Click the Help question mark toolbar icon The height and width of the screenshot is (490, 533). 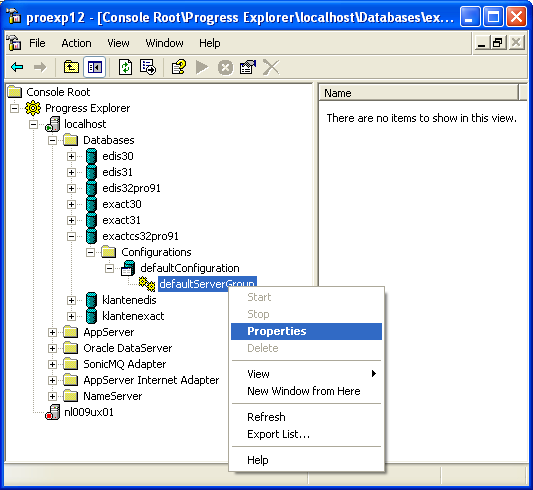[x=179, y=67]
